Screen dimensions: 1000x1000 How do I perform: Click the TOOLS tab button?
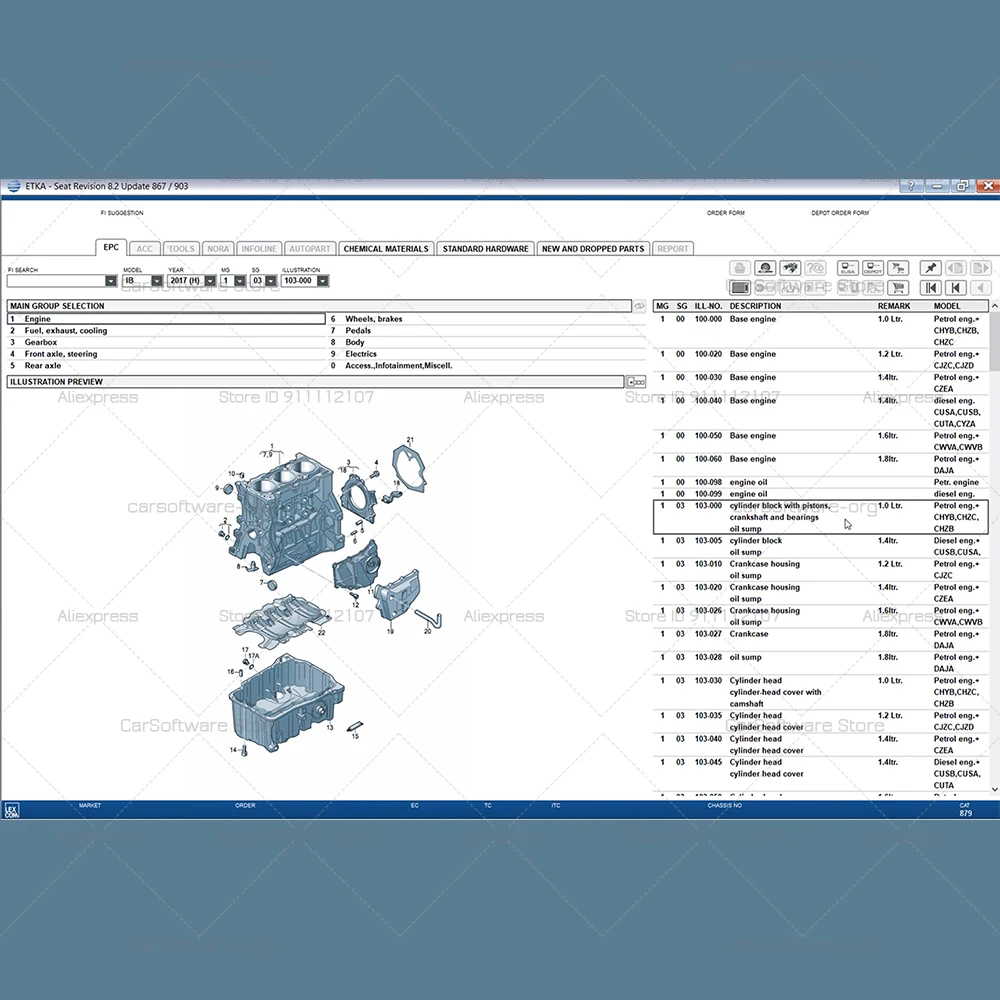coord(181,249)
